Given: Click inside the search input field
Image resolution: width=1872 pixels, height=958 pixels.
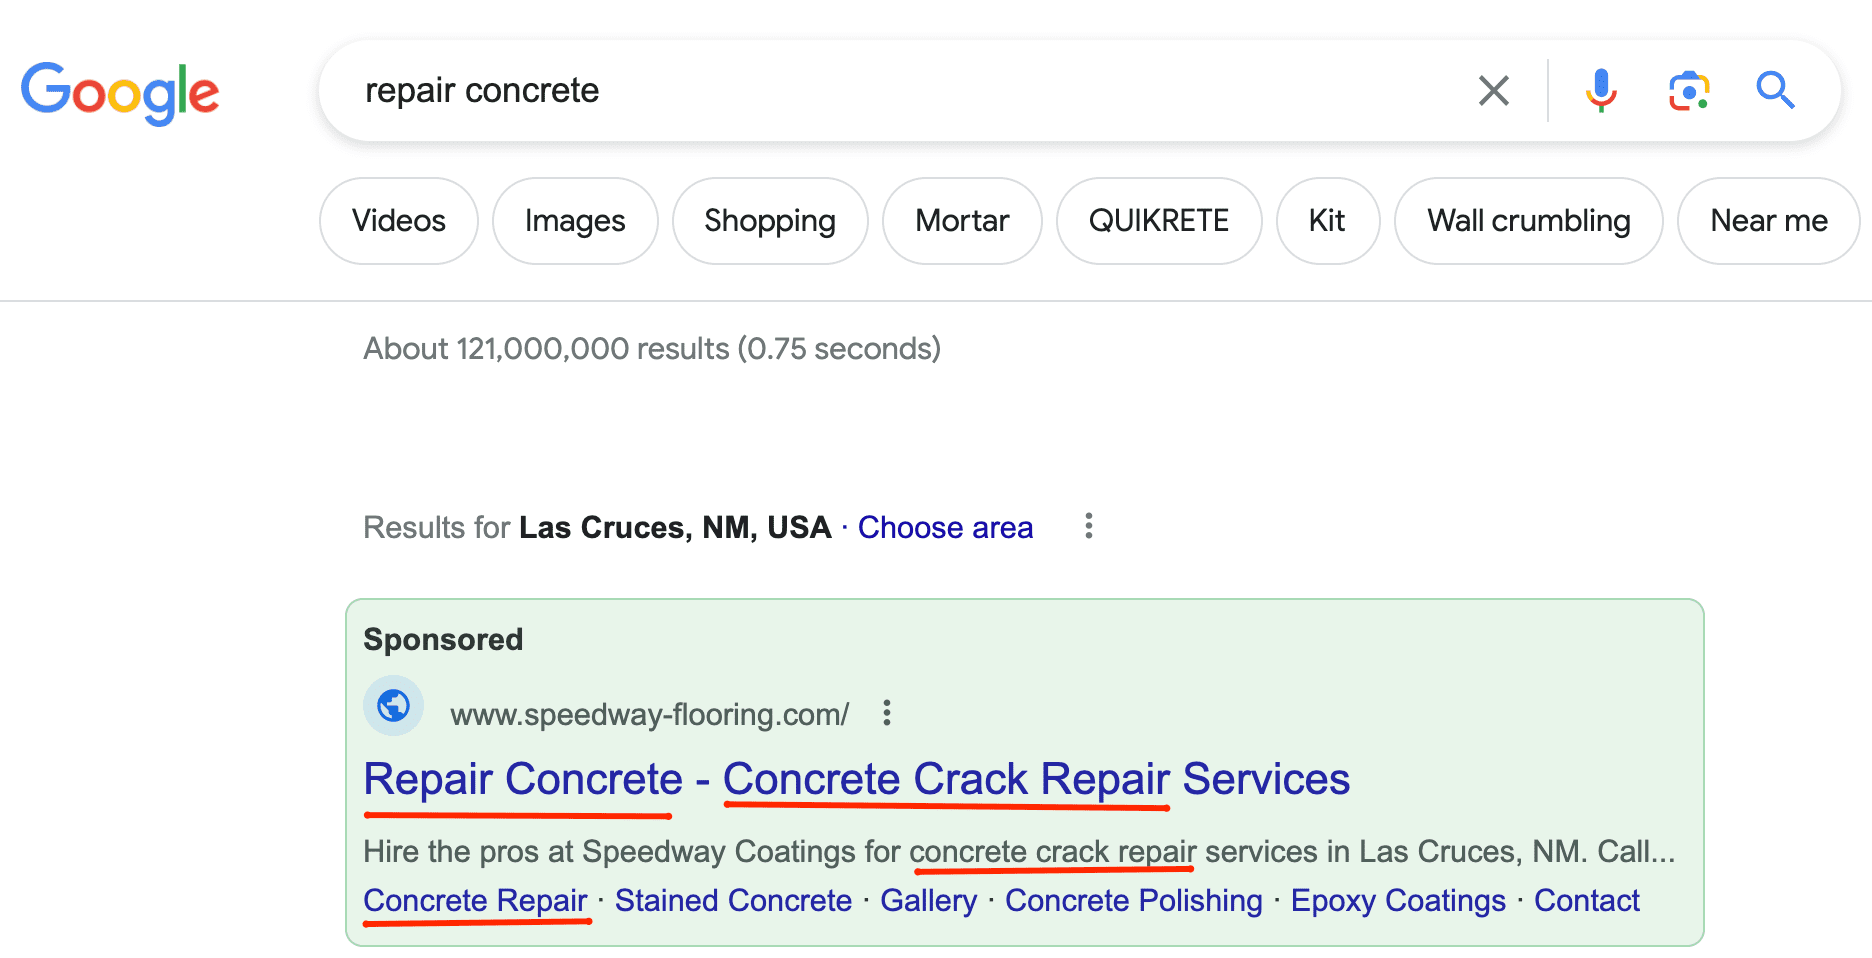Looking at the screenshot, I should (900, 90).
